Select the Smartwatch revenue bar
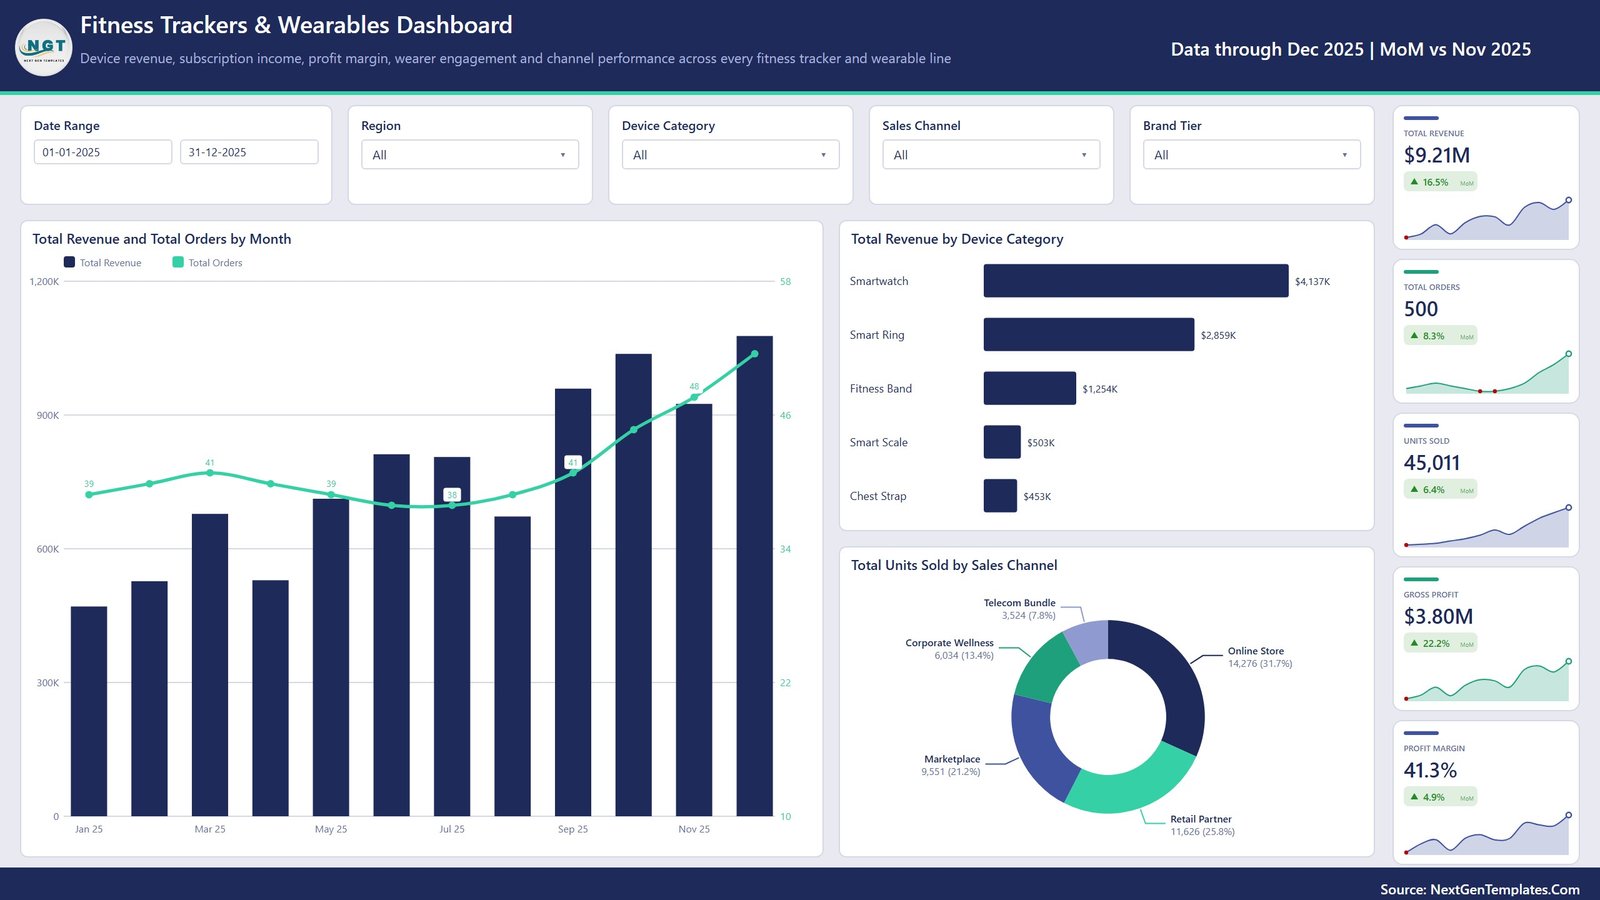The width and height of the screenshot is (1600, 900). (x=1136, y=281)
